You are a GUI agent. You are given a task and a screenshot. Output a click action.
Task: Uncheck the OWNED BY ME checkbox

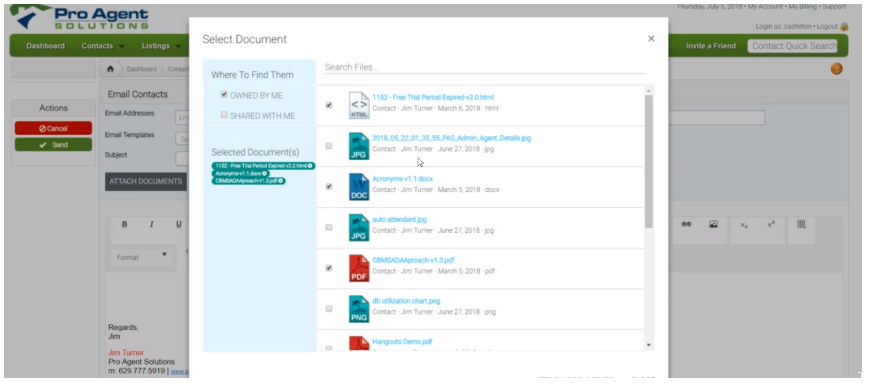click(224, 95)
